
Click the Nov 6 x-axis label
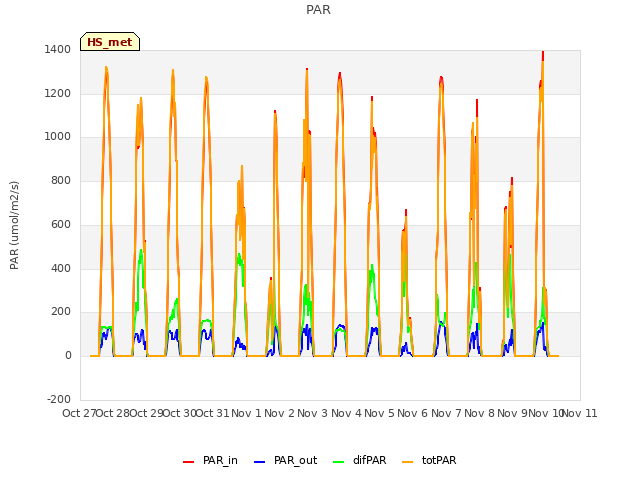(x=413, y=413)
